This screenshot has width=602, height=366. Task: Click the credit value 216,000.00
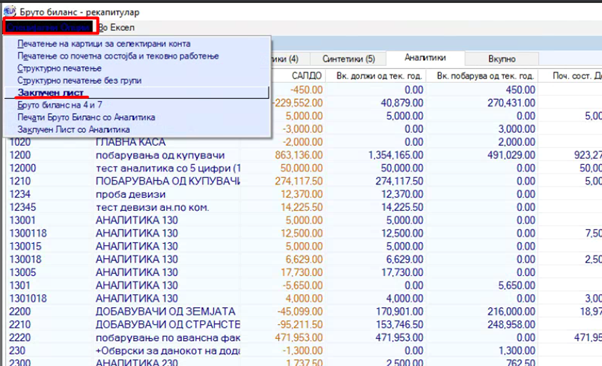511,311
